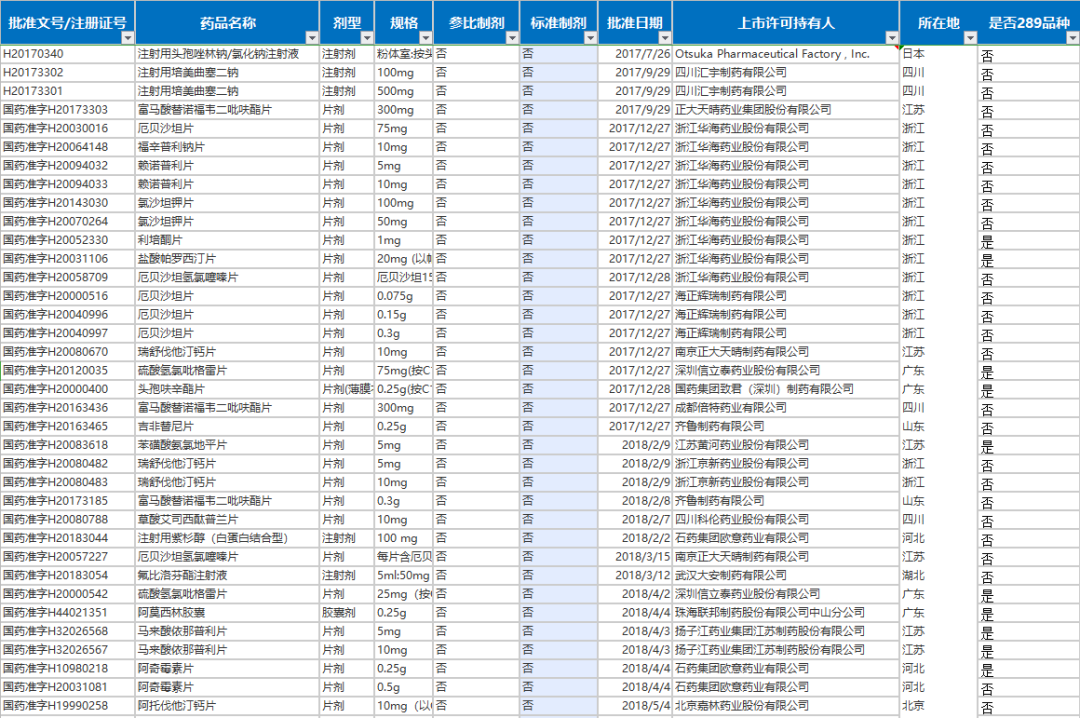Select cell H20173301
The height and width of the screenshot is (718, 1080).
tap(68, 91)
